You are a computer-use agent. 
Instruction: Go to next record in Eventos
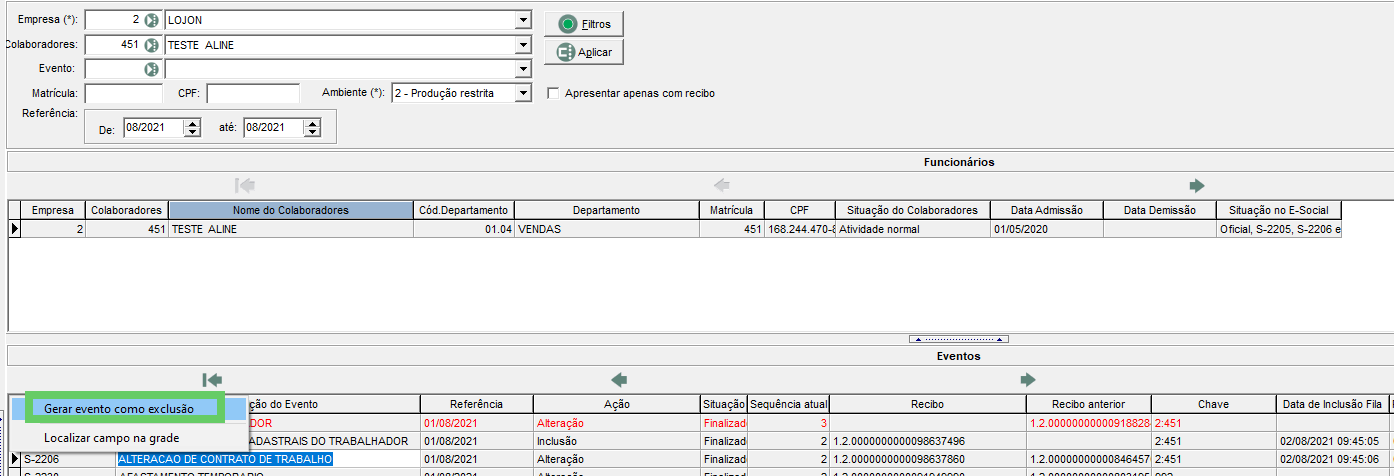(x=1027, y=379)
